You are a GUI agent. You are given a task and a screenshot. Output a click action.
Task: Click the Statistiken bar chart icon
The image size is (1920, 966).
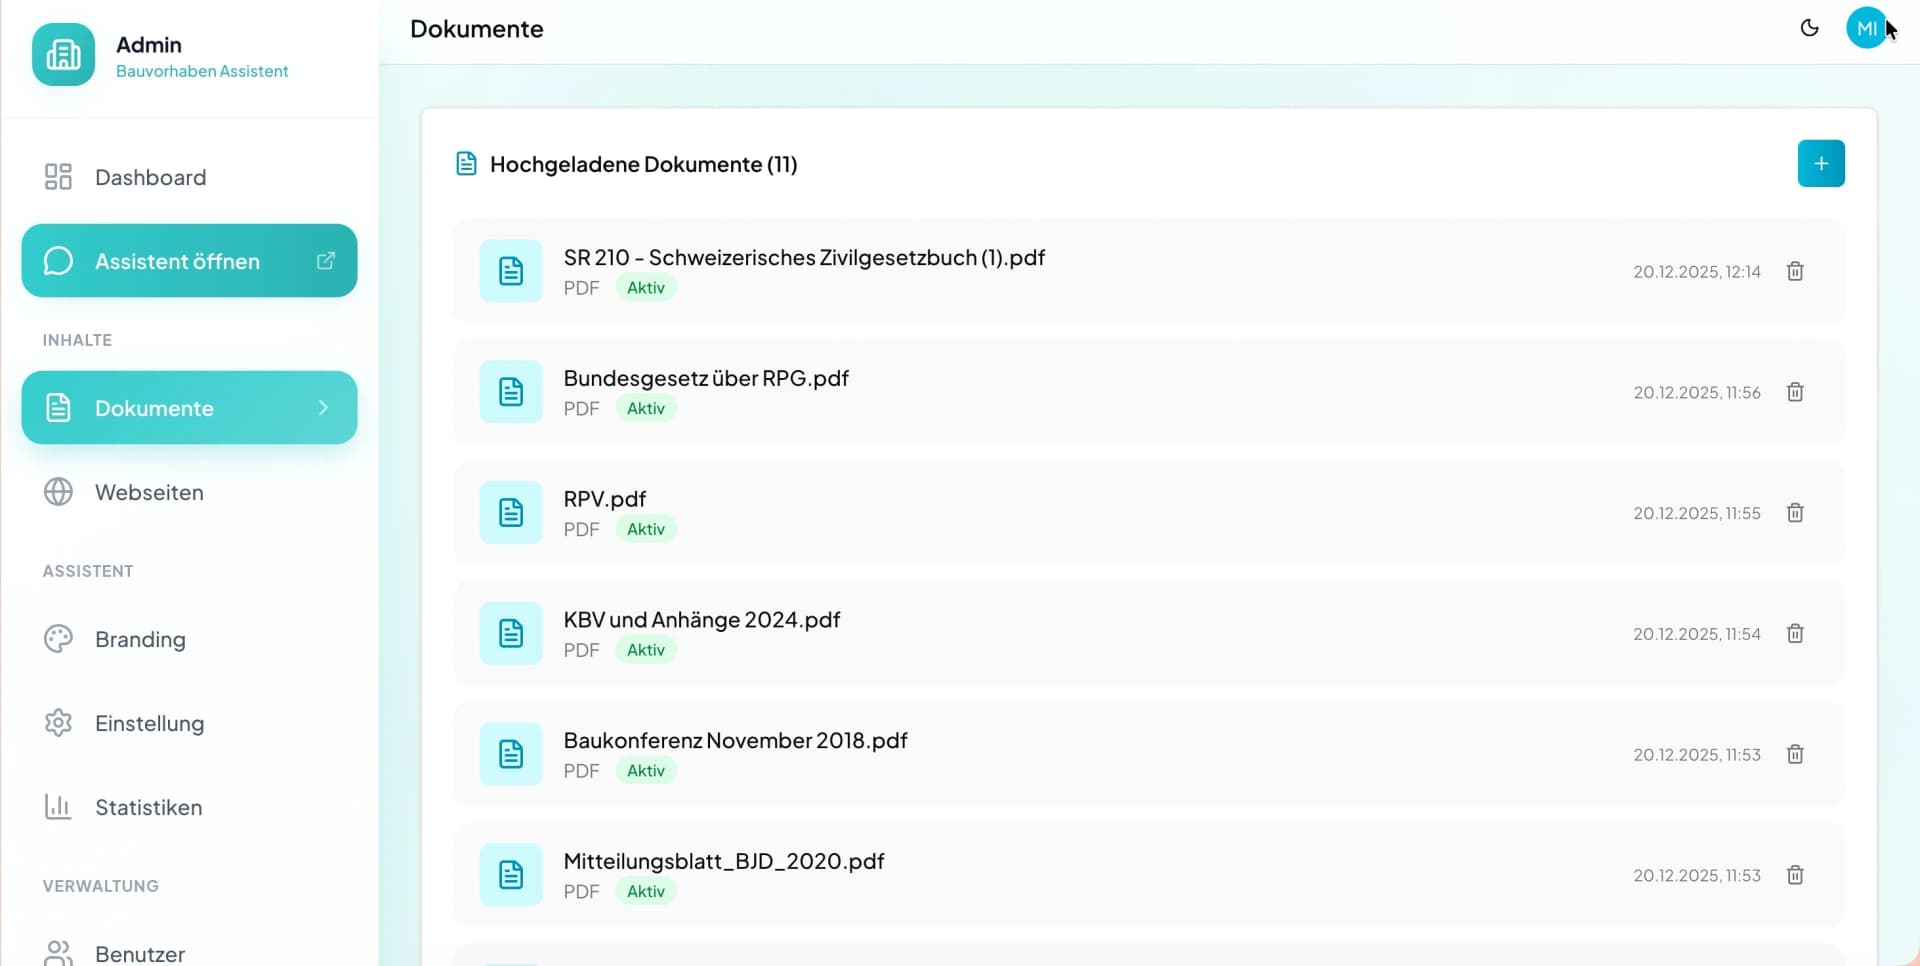click(x=58, y=807)
